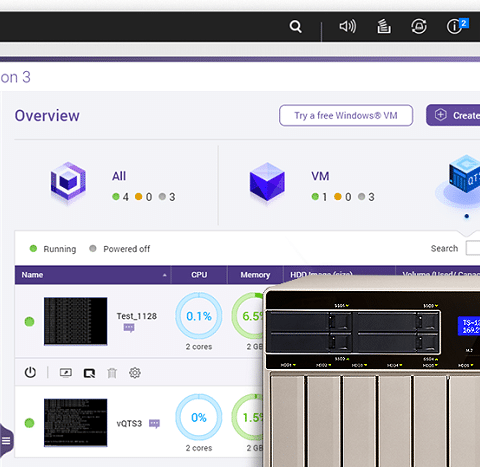Viewport: 480px width, 467px height.
Task: Open the search magnifier in top bar
Action: (x=295, y=26)
